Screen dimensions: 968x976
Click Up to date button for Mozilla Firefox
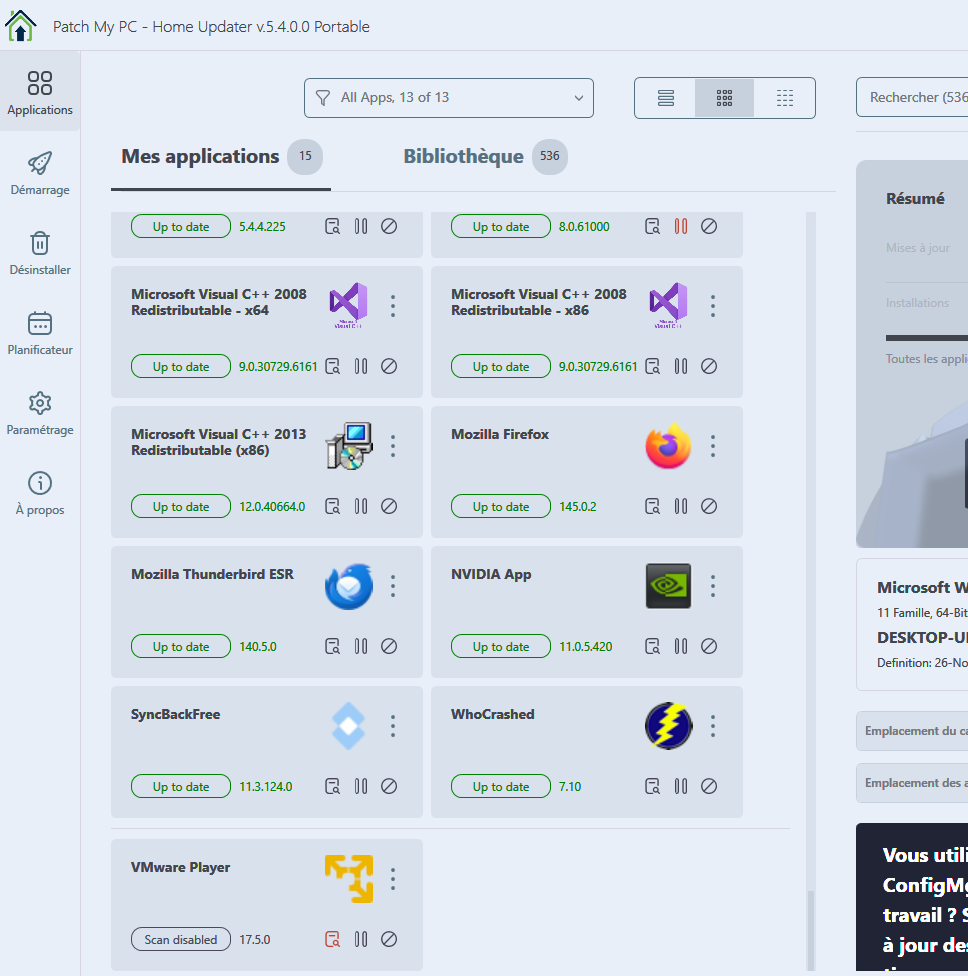coord(500,507)
